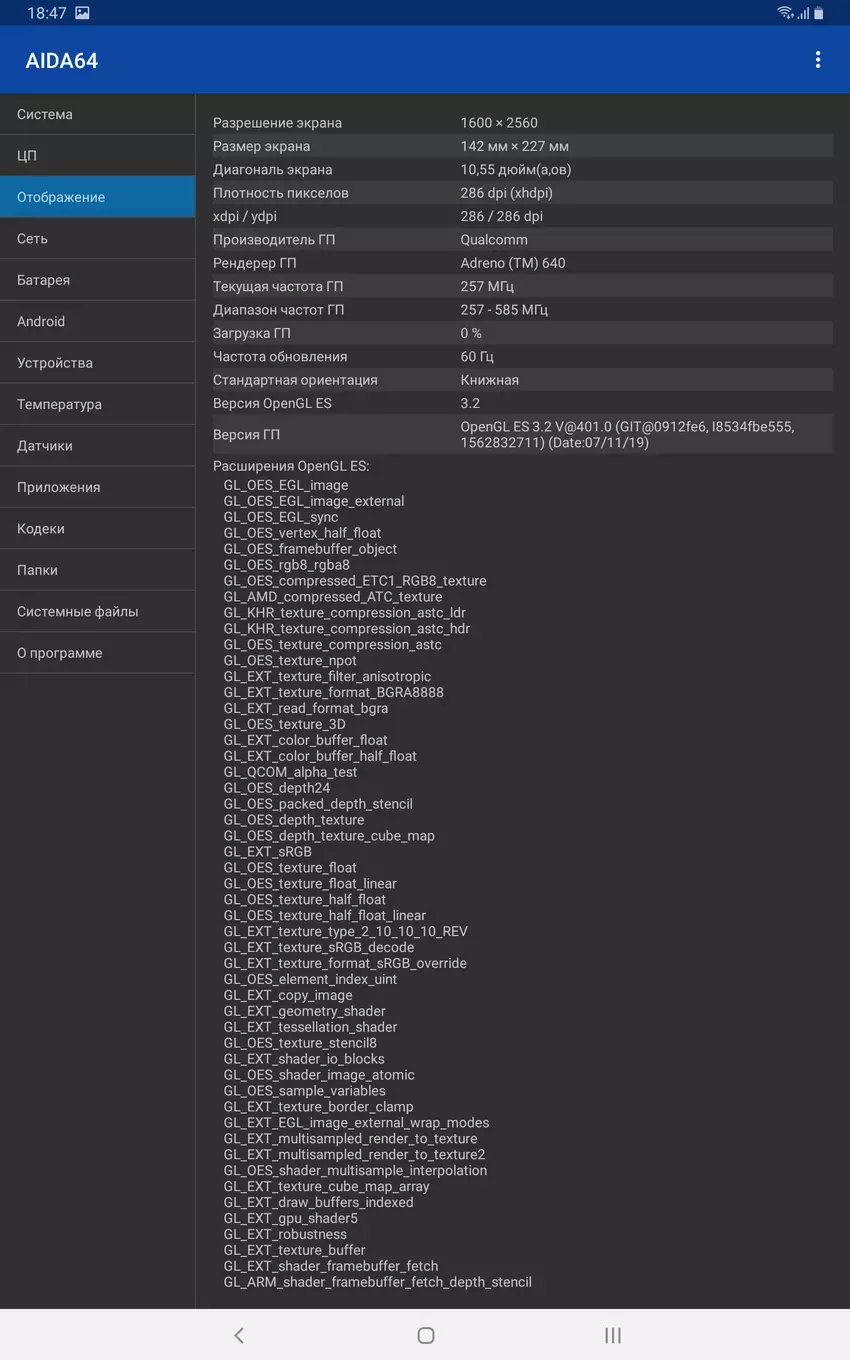850x1360 pixels.
Task: Tap the recent apps navigation icon
Action: pos(613,1335)
